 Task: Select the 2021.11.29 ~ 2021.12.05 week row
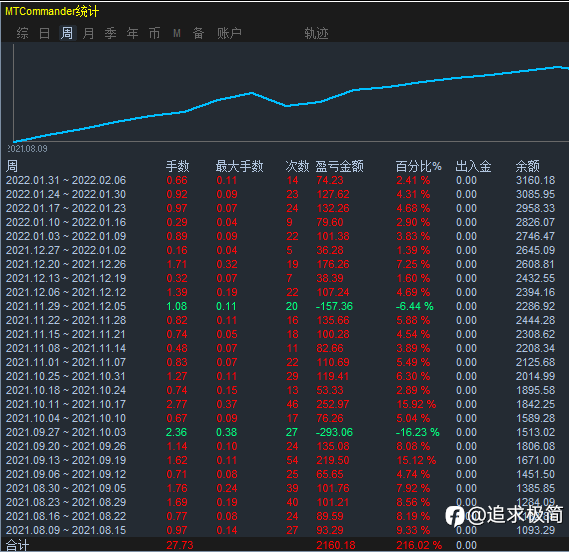285,306
